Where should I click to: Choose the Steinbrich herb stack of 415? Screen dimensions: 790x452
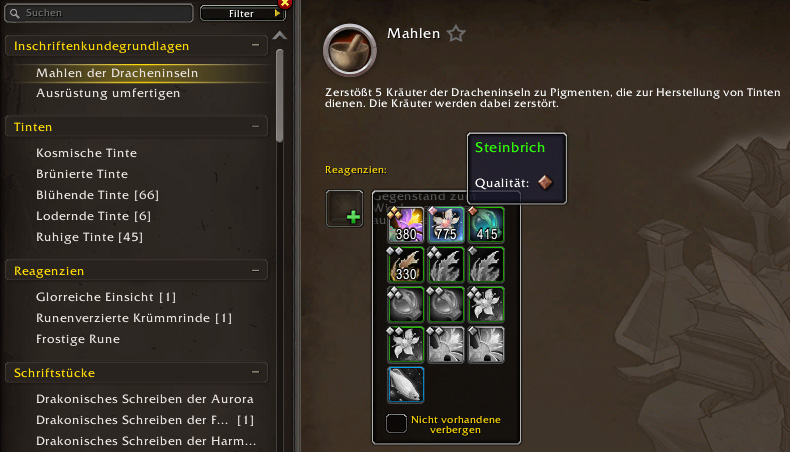(x=486, y=225)
